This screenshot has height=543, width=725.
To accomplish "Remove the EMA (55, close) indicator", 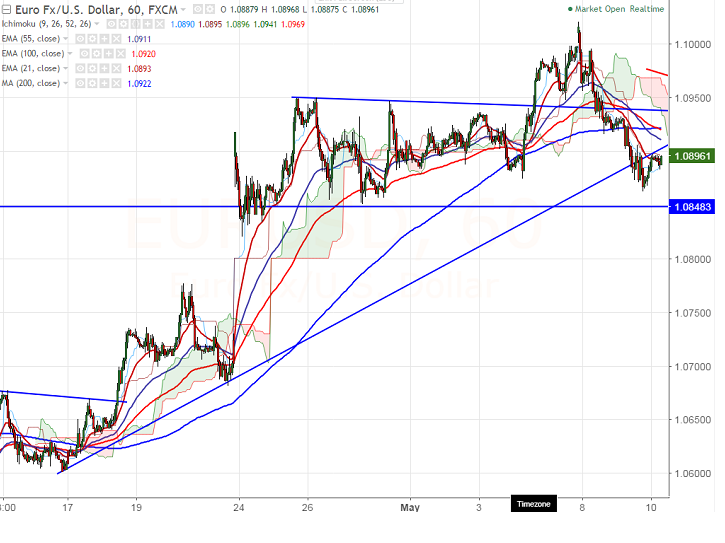I will (117, 39).
